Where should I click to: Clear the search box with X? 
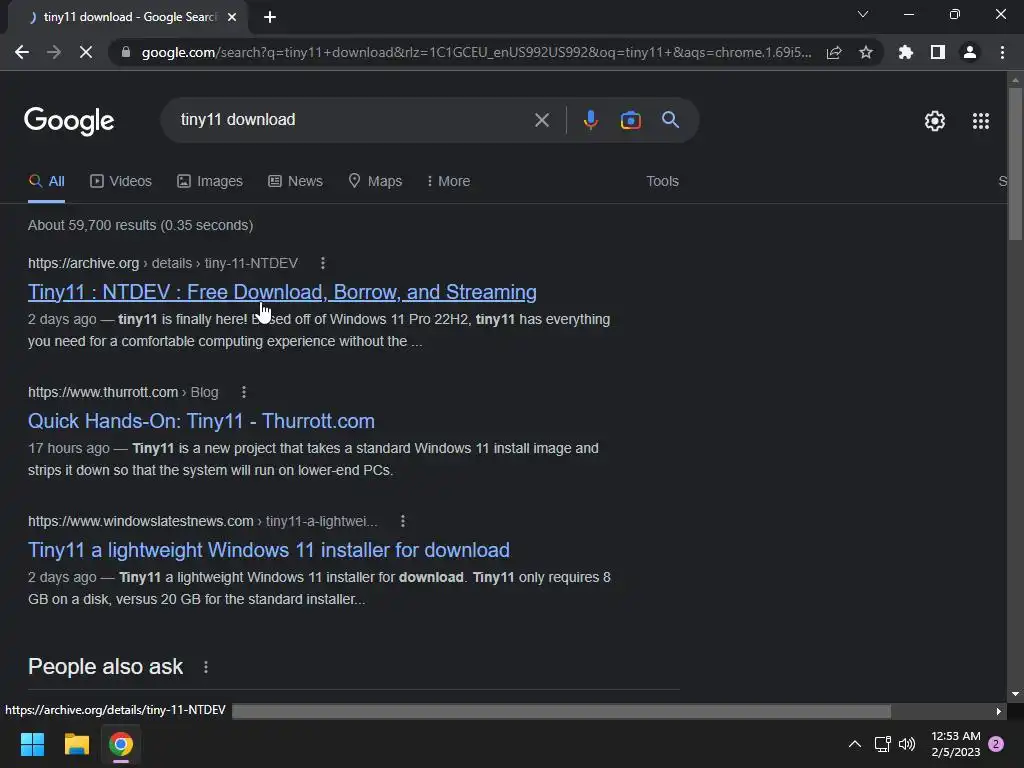(541, 120)
